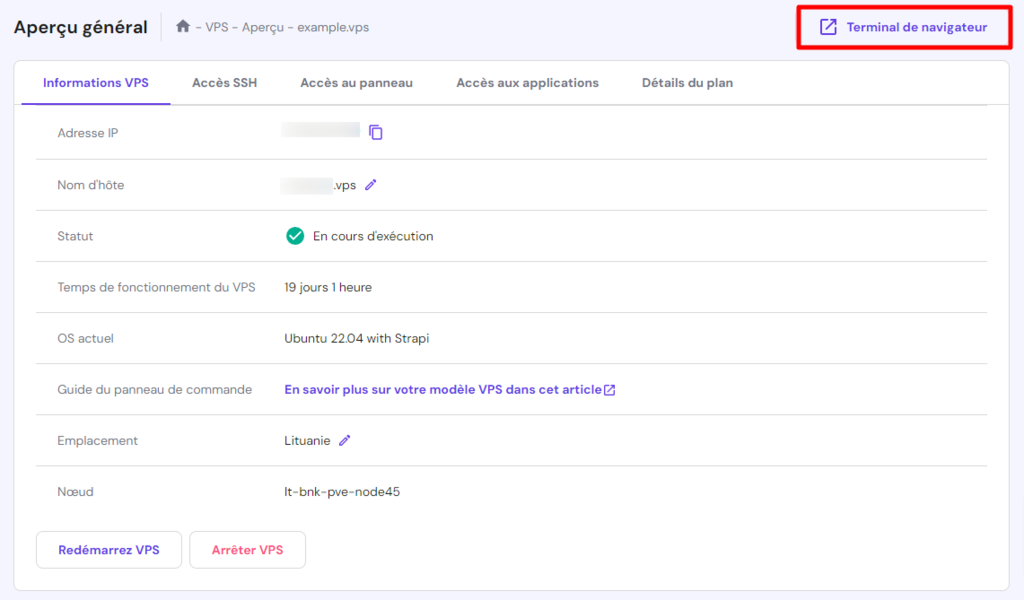Click the external-link icon beside the article link
This screenshot has width=1024, height=600.
[609, 389]
